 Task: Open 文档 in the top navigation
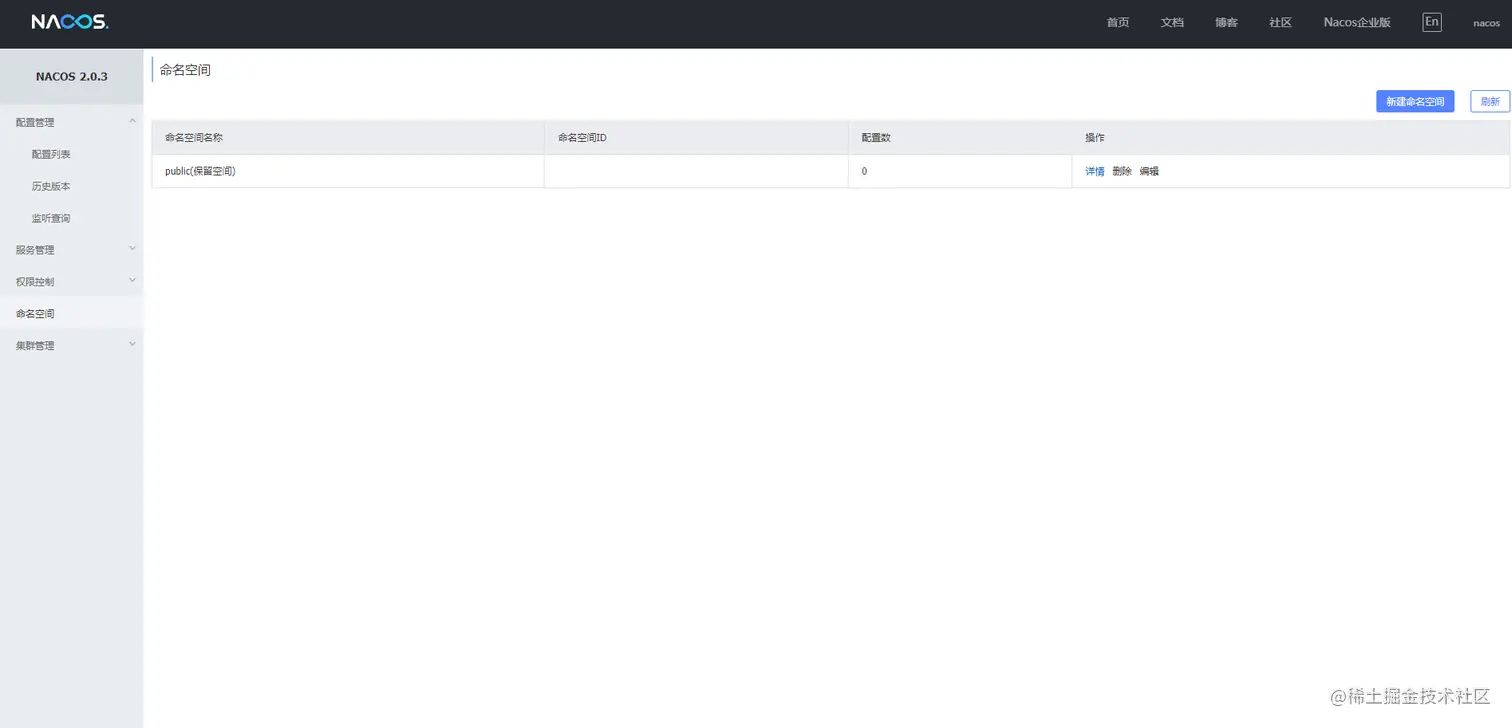1172,22
